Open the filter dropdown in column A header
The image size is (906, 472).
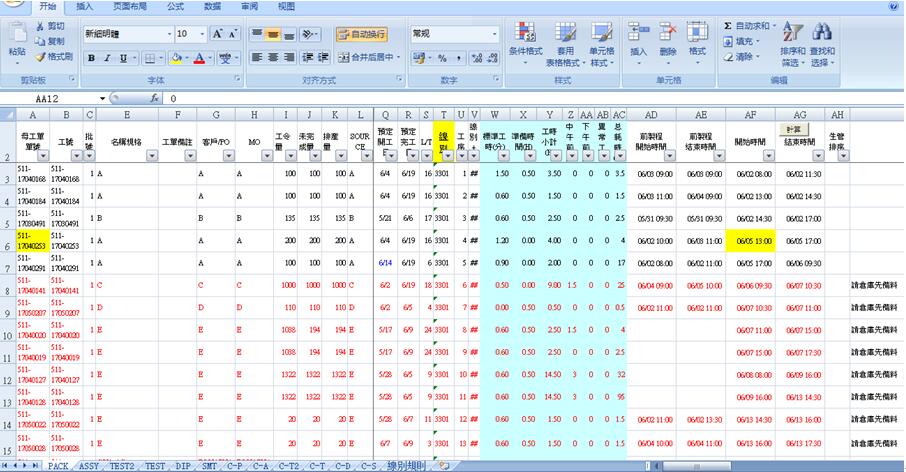tap(43, 155)
